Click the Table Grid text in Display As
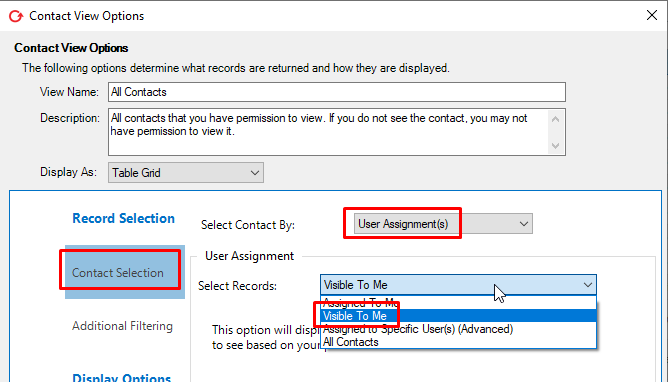 [136, 173]
